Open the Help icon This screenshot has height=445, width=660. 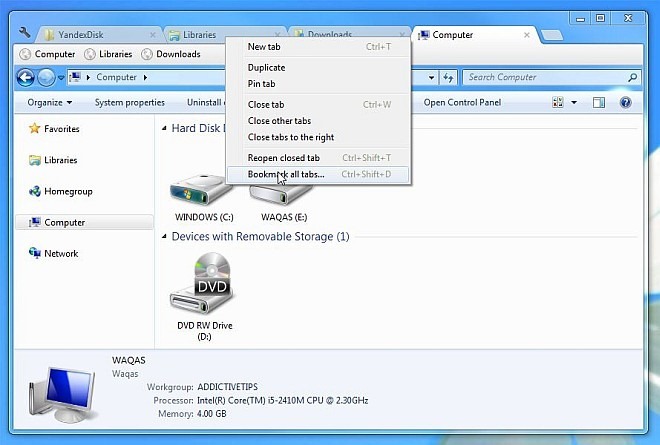point(625,102)
